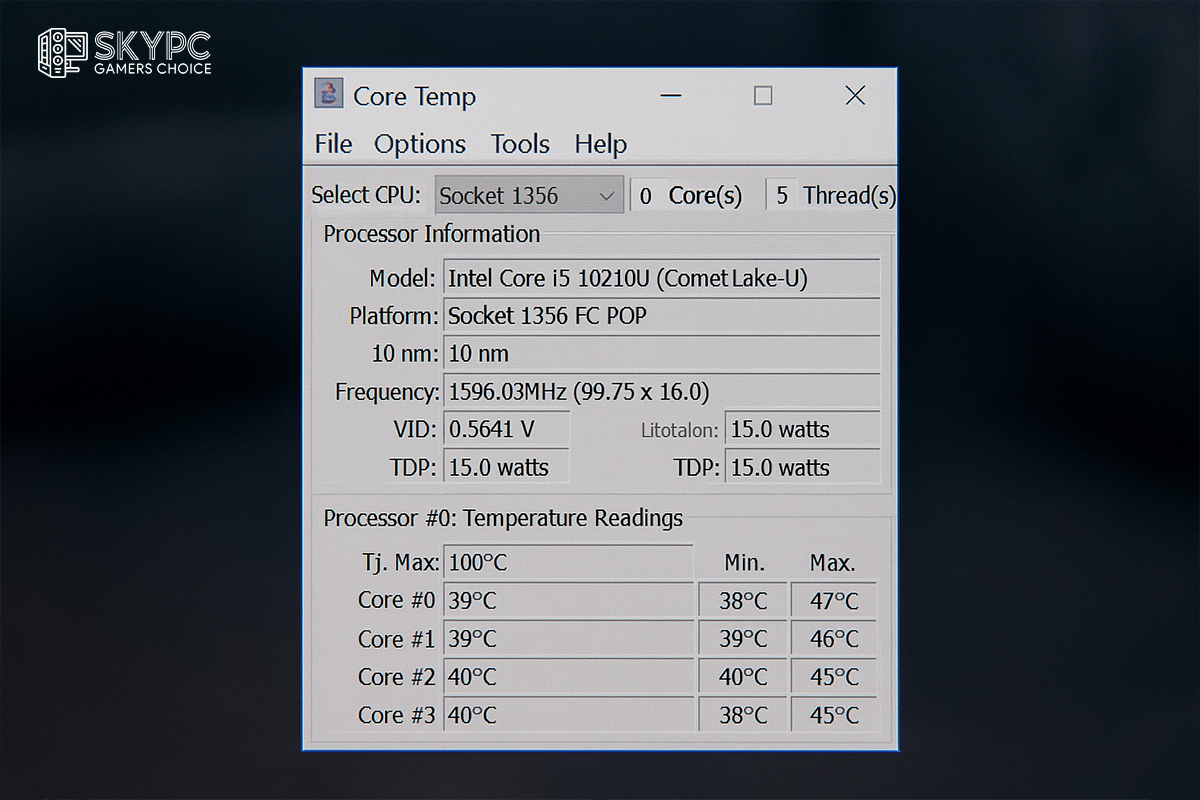The image size is (1200, 800).
Task: Click the VID: label
Action: (x=415, y=430)
